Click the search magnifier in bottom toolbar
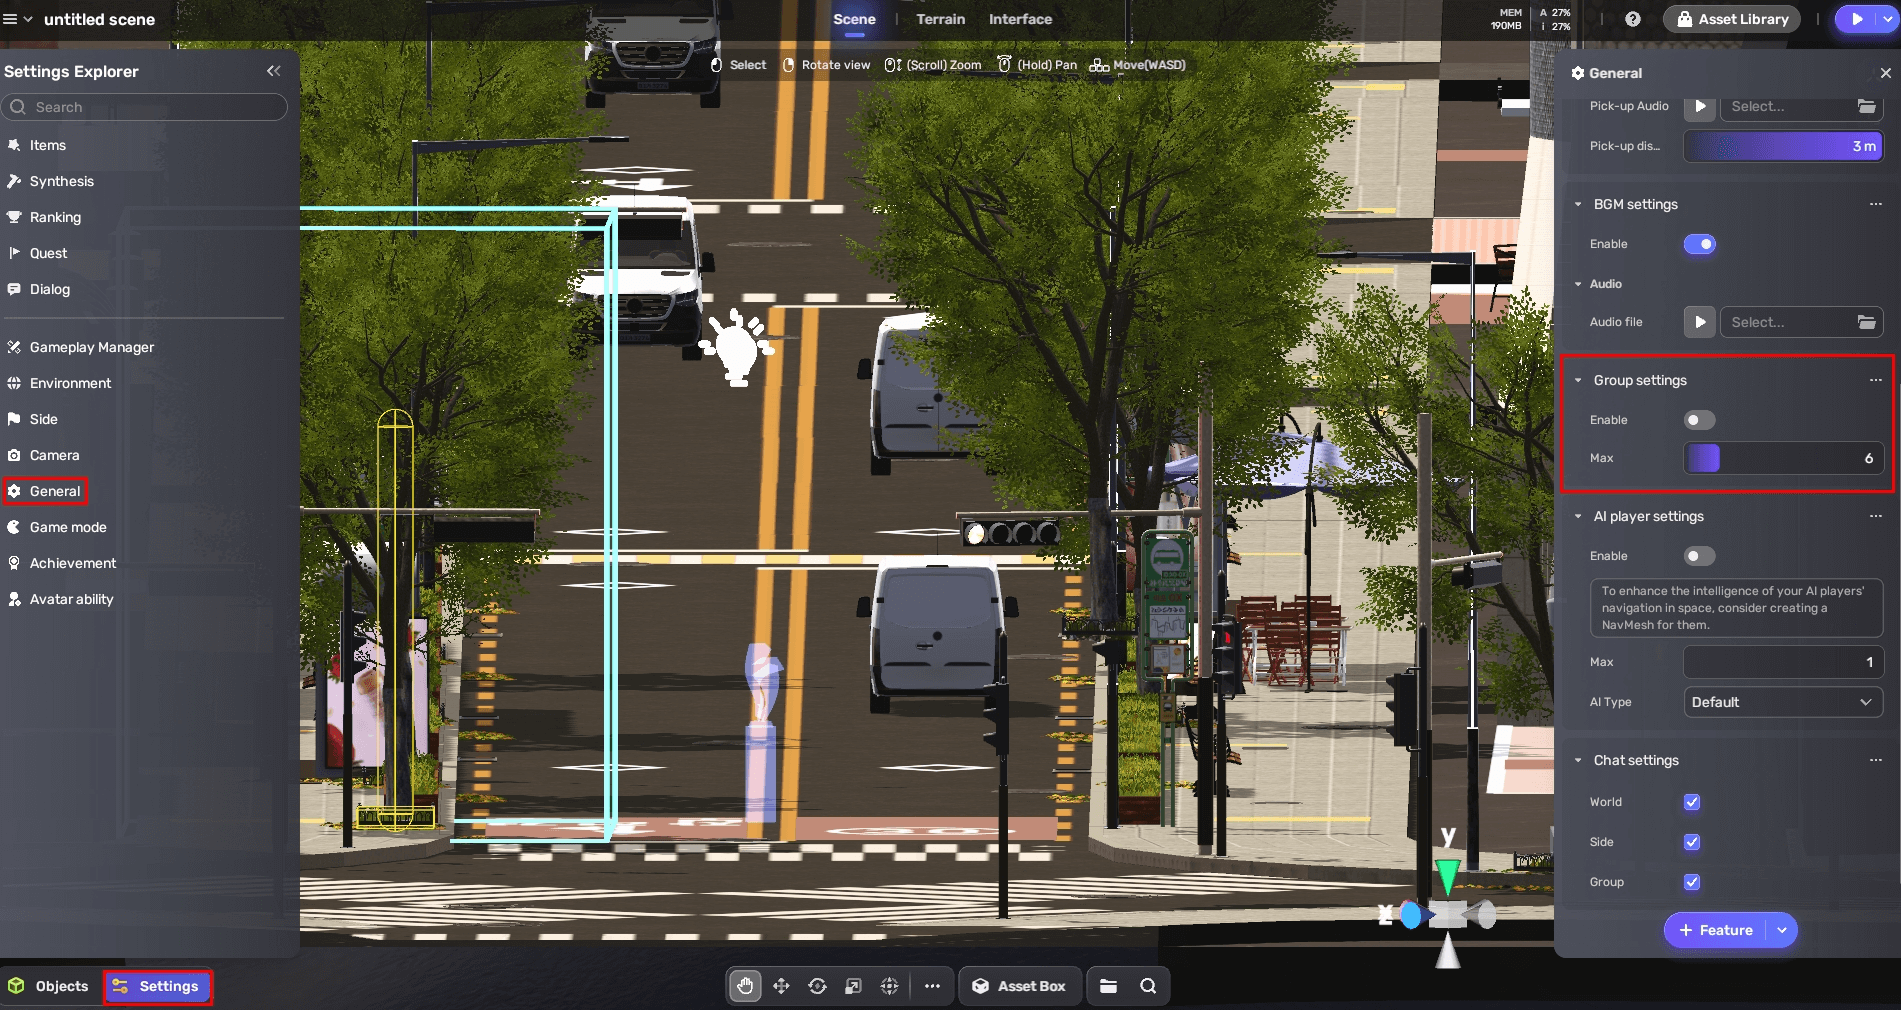The width and height of the screenshot is (1901, 1010). coord(1148,986)
